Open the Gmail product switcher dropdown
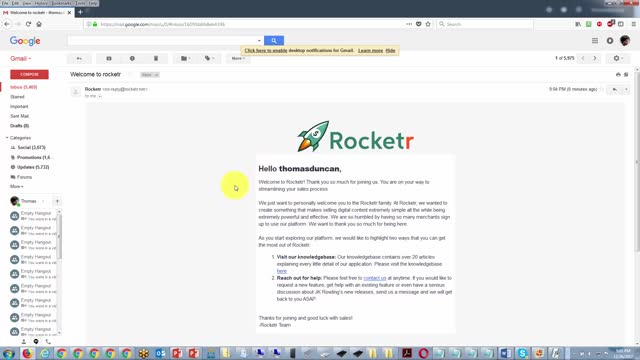The height and width of the screenshot is (360, 640). point(20,59)
